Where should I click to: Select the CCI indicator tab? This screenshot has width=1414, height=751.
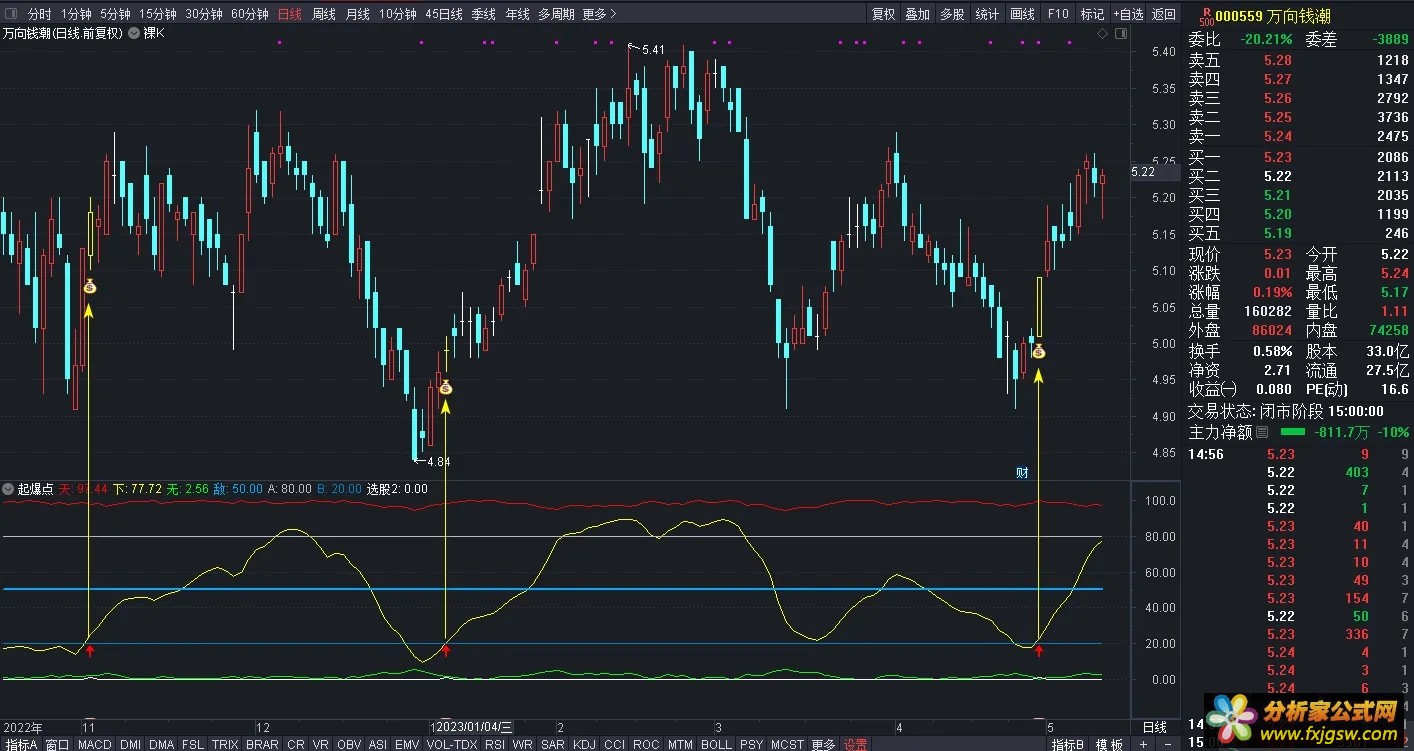point(615,744)
